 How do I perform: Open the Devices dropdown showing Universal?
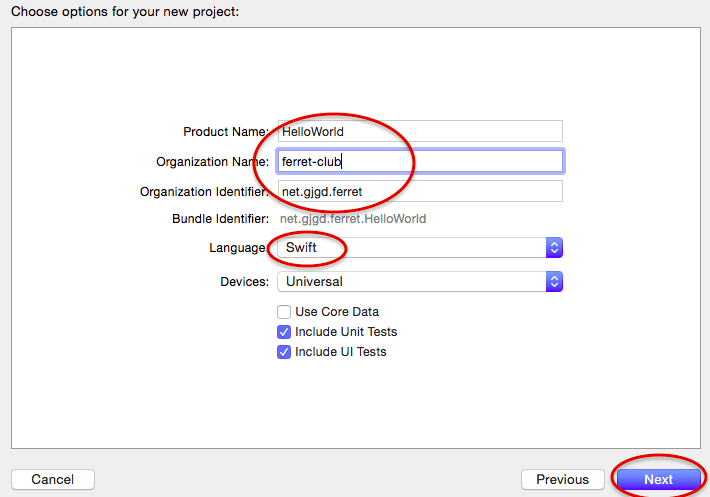(x=410, y=281)
